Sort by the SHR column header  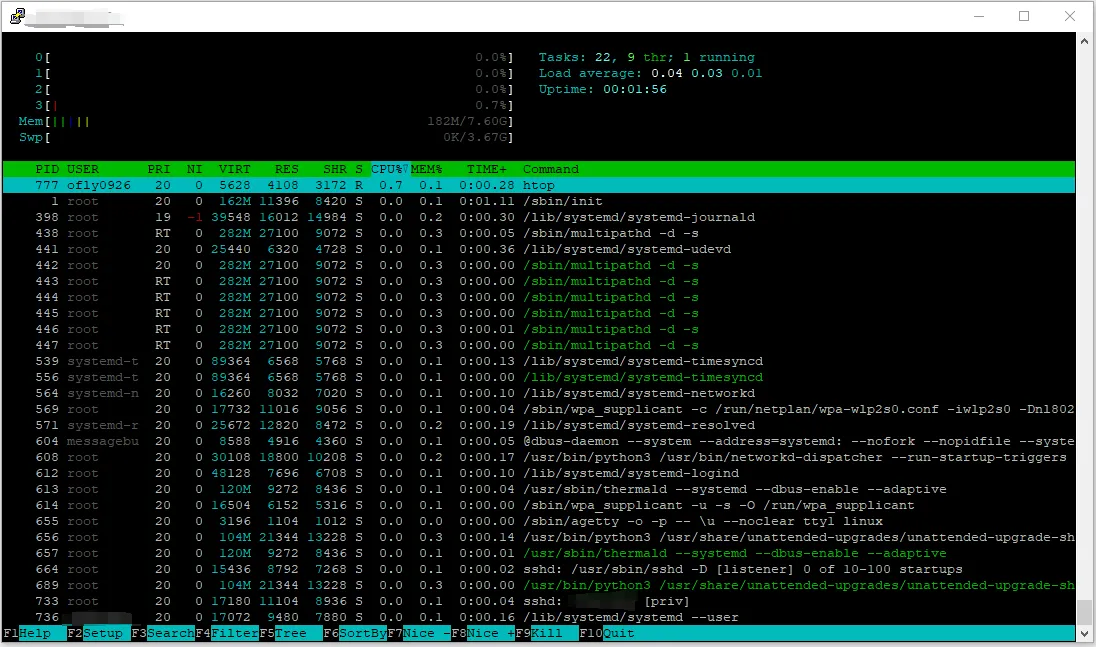(335, 169)
